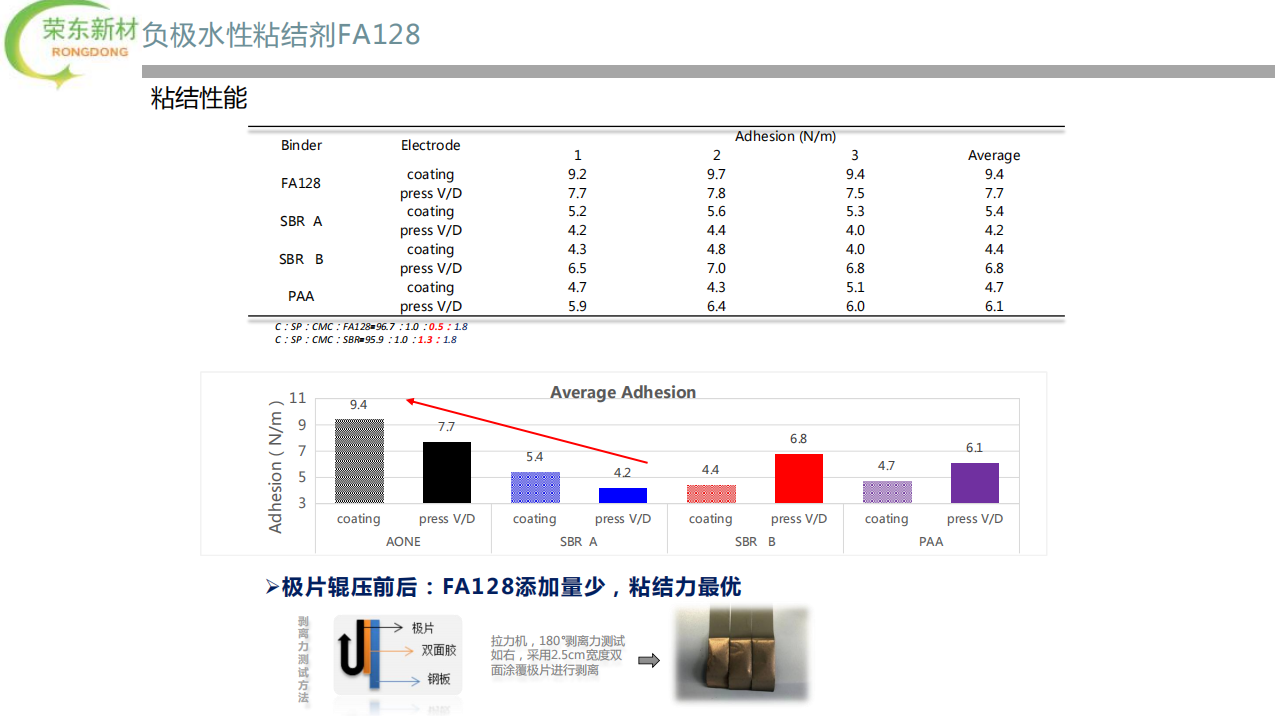Click the 钢板 label in the peel diagram

439,679
